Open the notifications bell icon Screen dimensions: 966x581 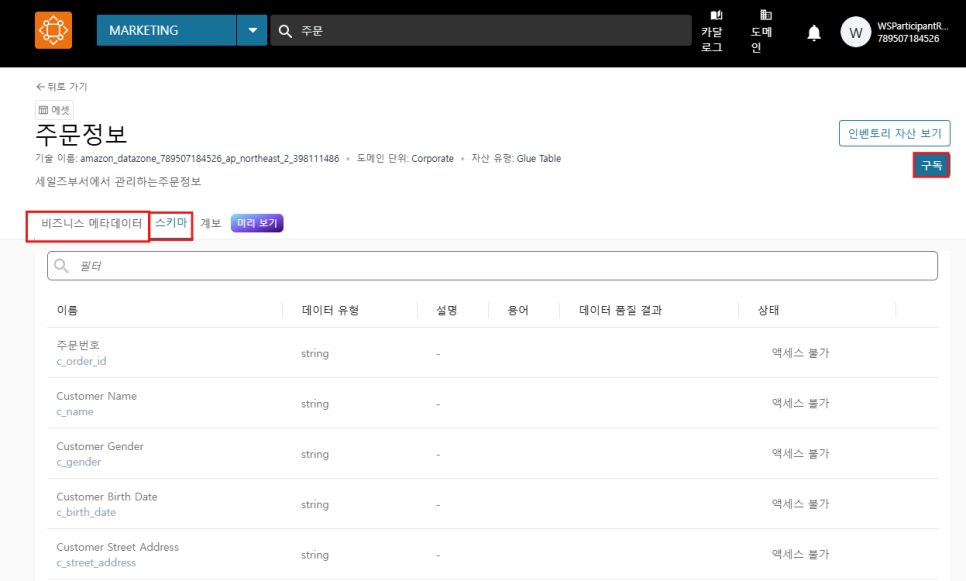click(814, 33)
